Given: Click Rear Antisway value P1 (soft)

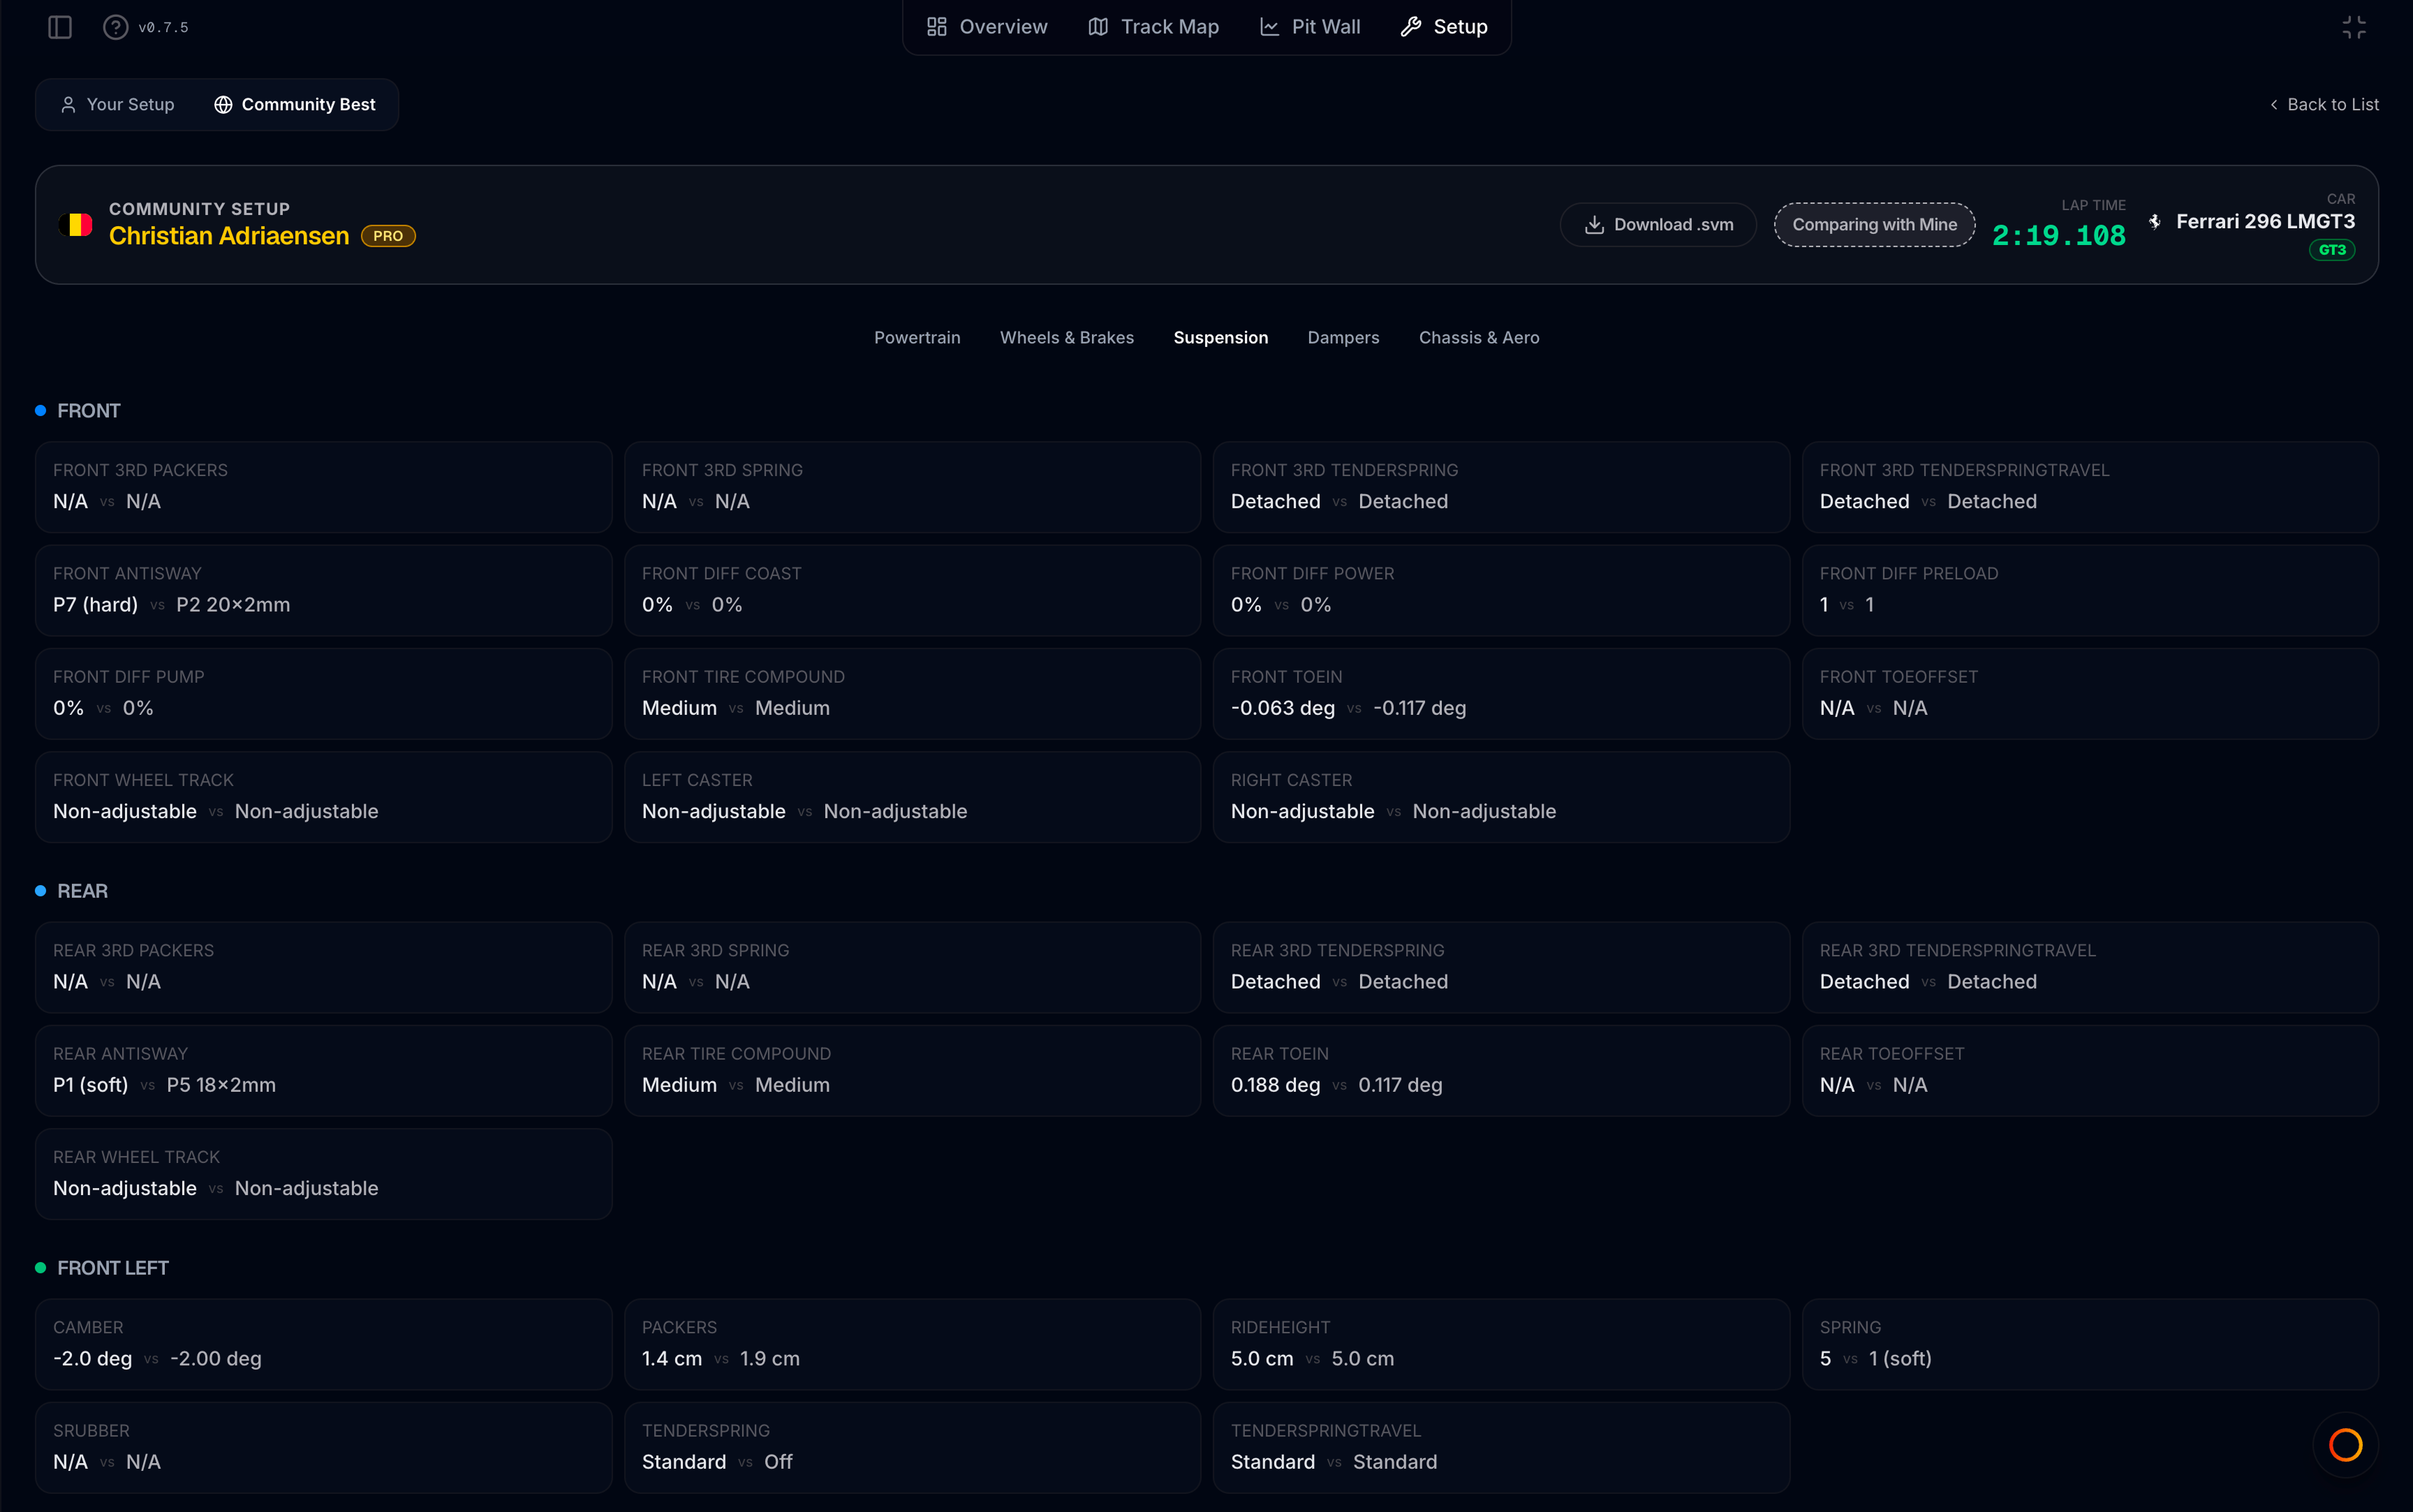Looking at the screenshot, I should pos(90,1085).
